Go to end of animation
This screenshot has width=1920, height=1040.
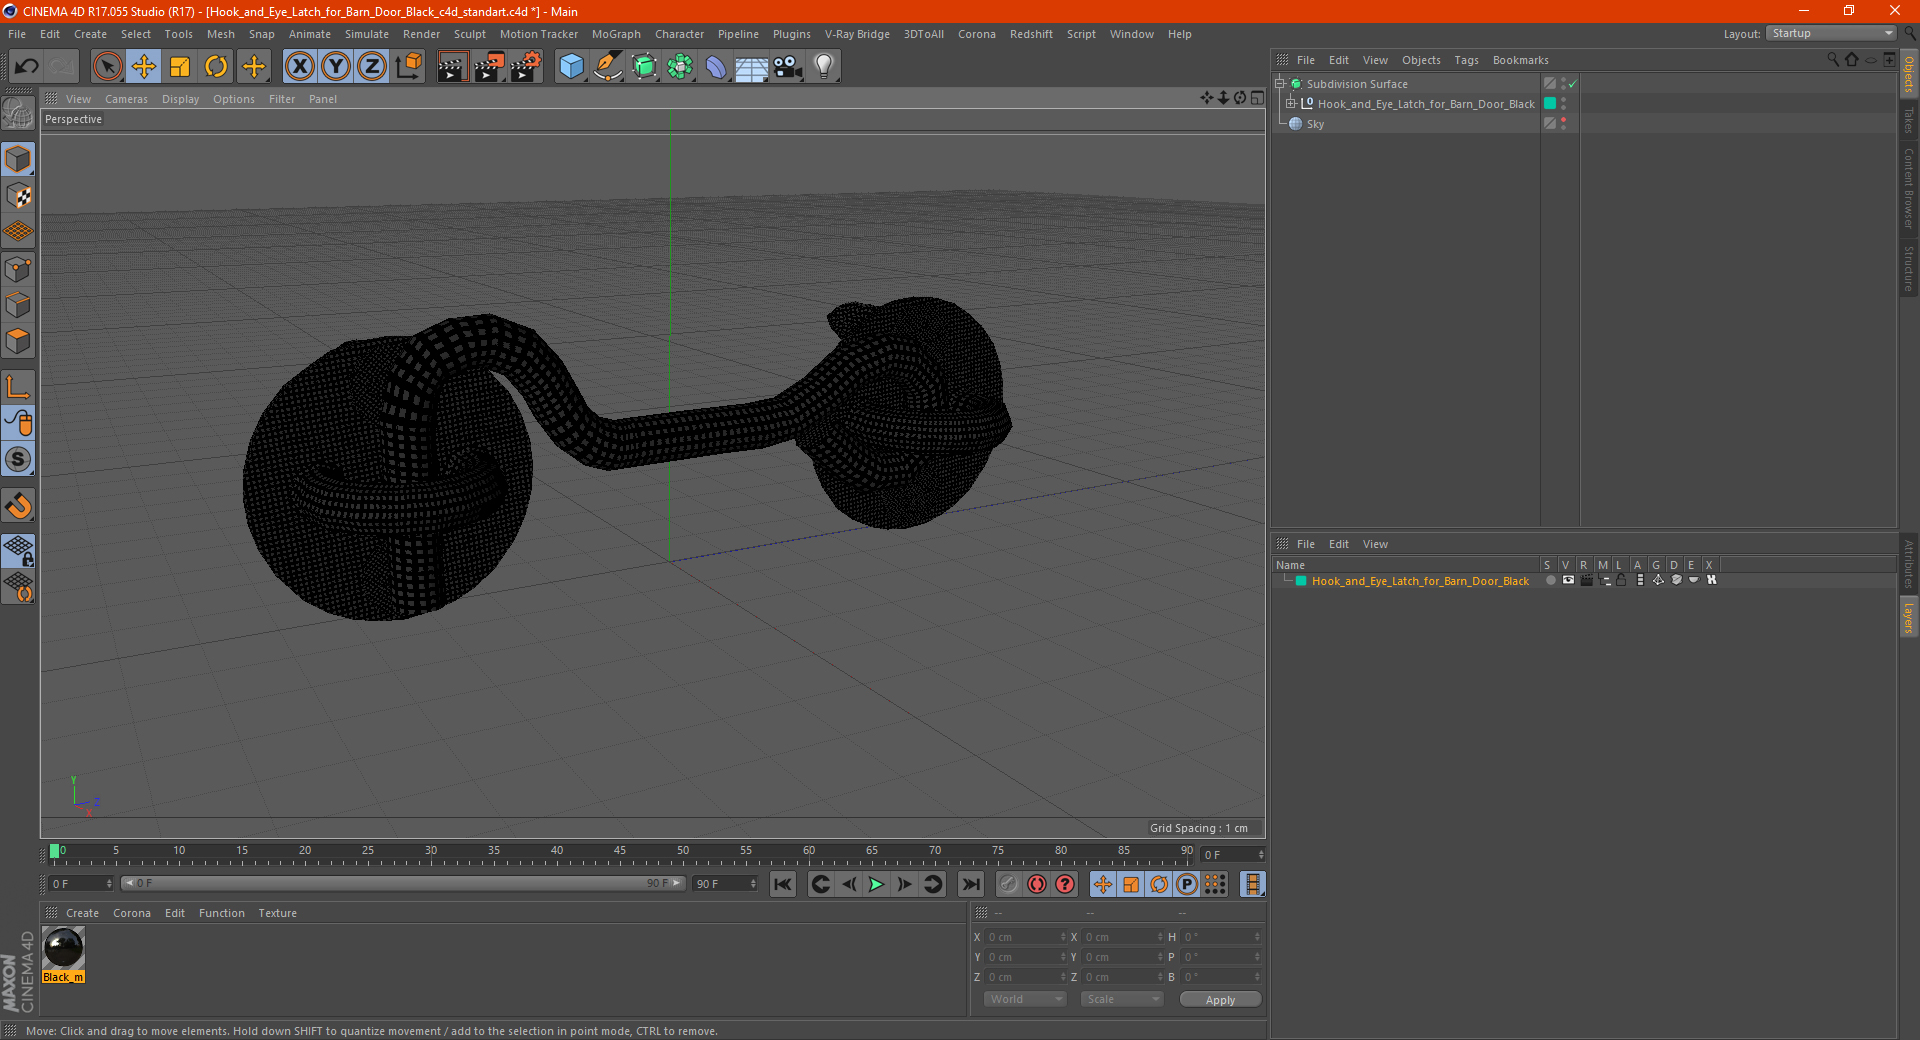970,884
